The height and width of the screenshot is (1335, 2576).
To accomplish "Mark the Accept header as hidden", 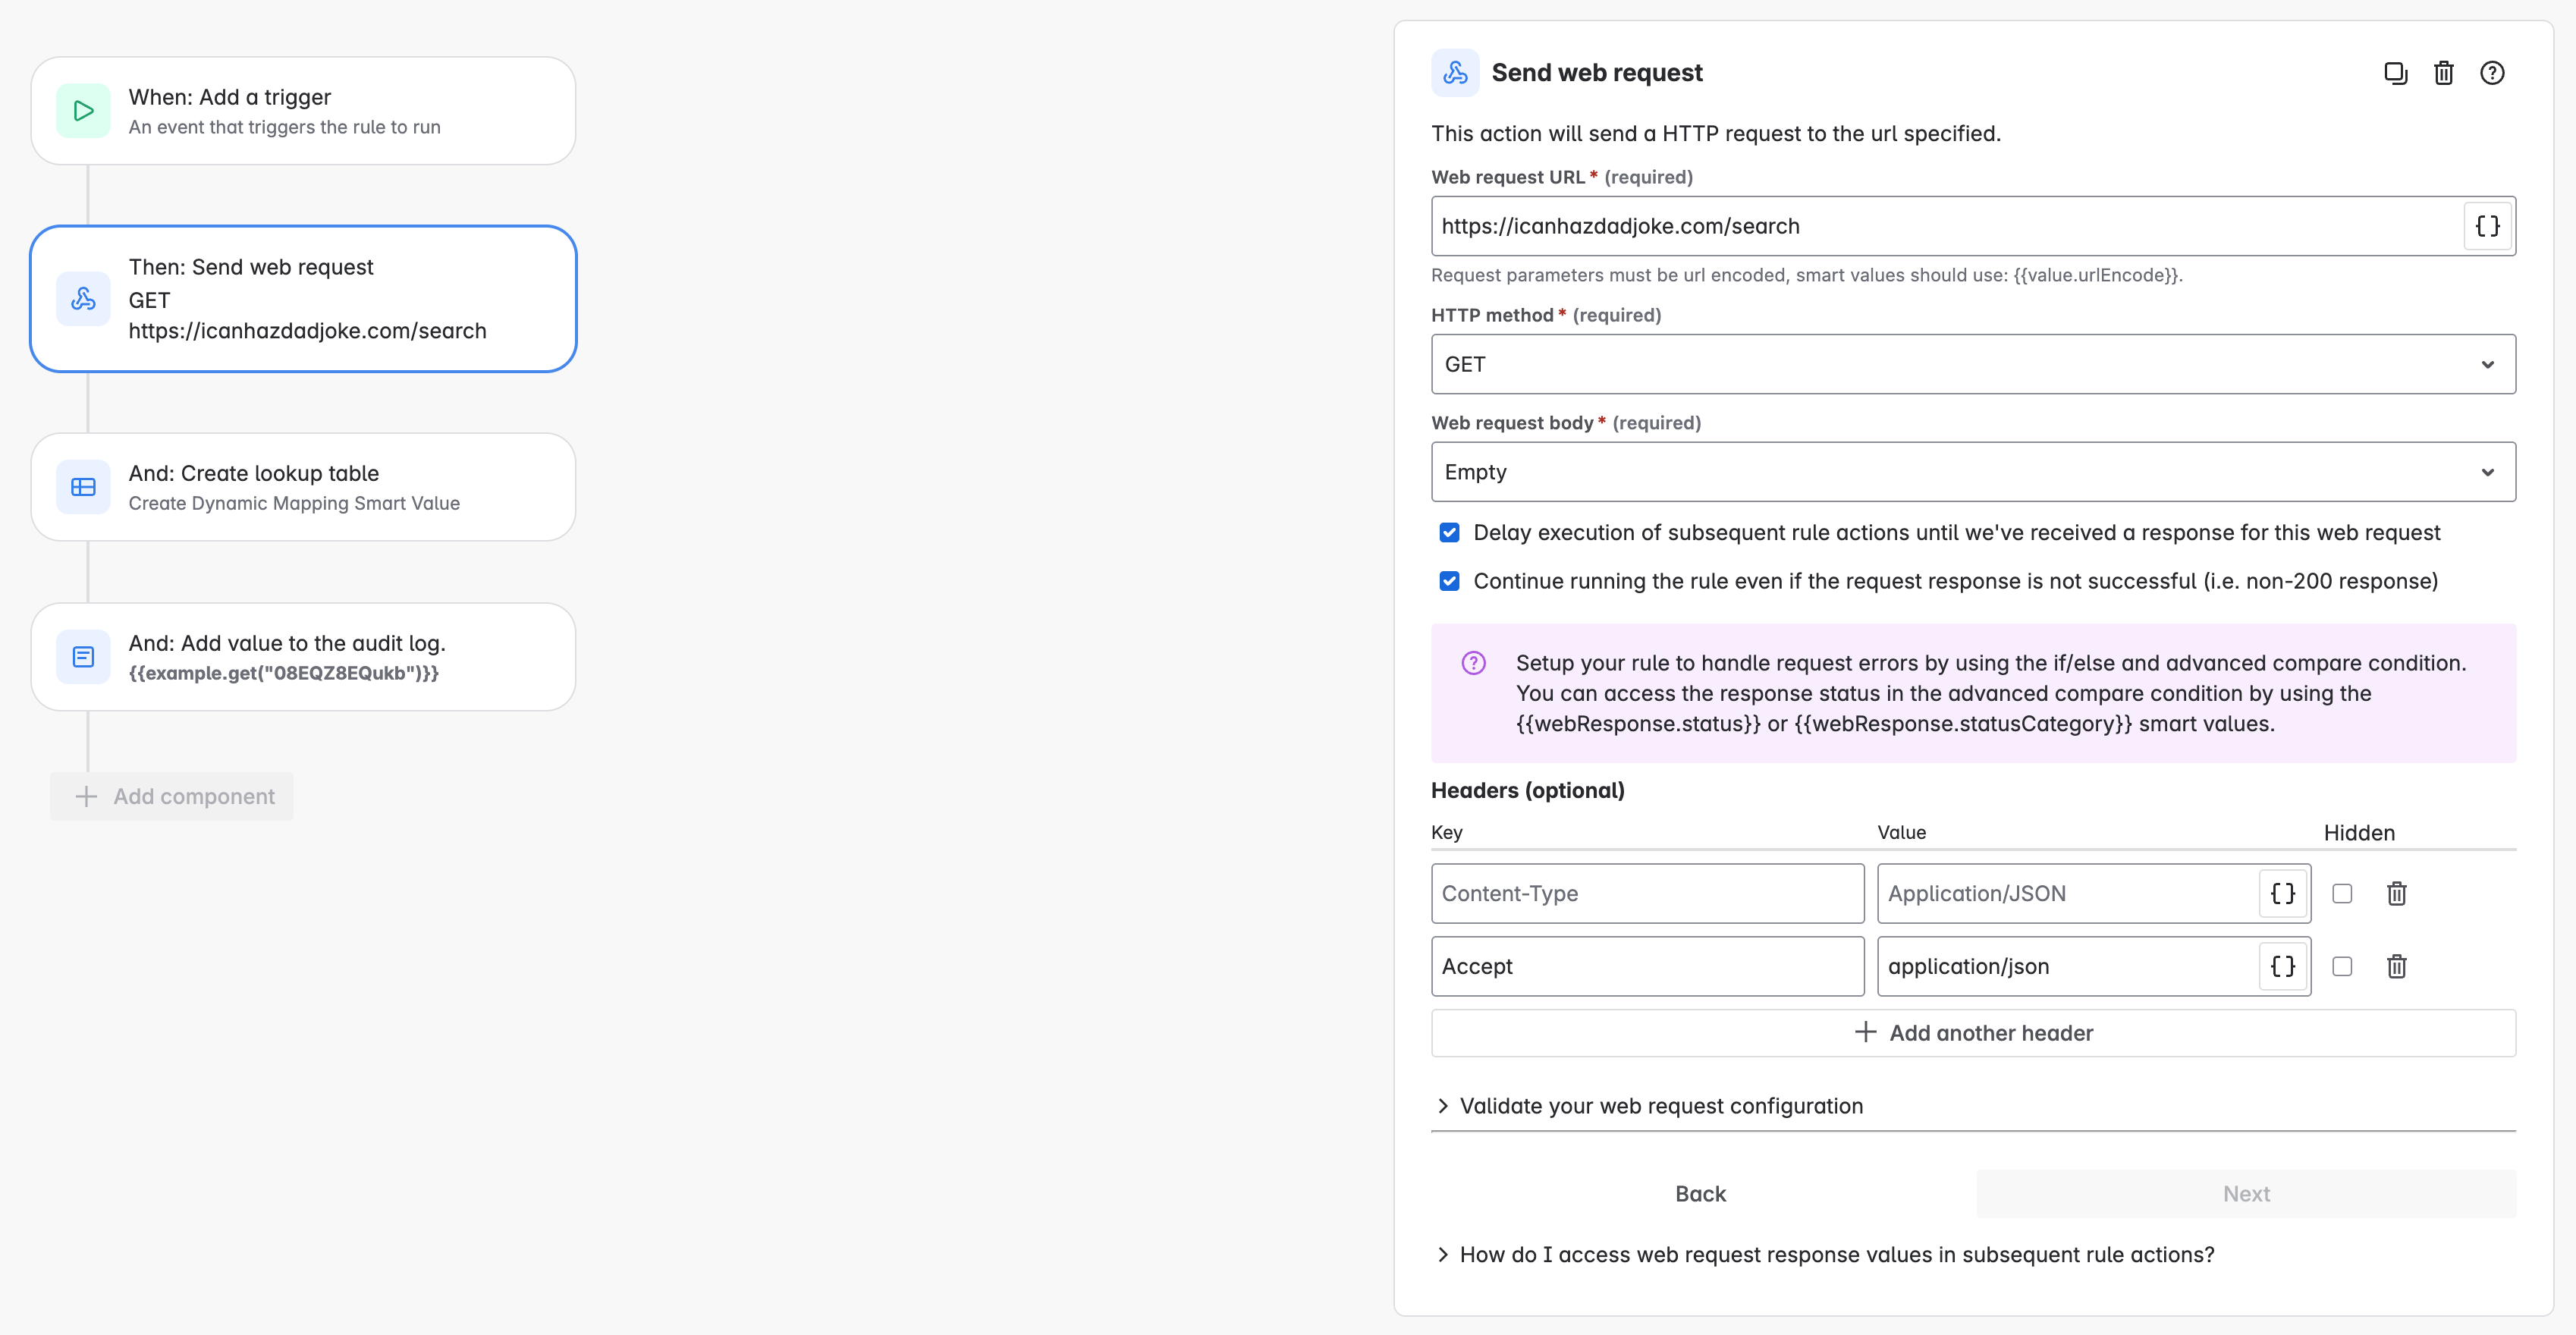I will (2342, 966).
